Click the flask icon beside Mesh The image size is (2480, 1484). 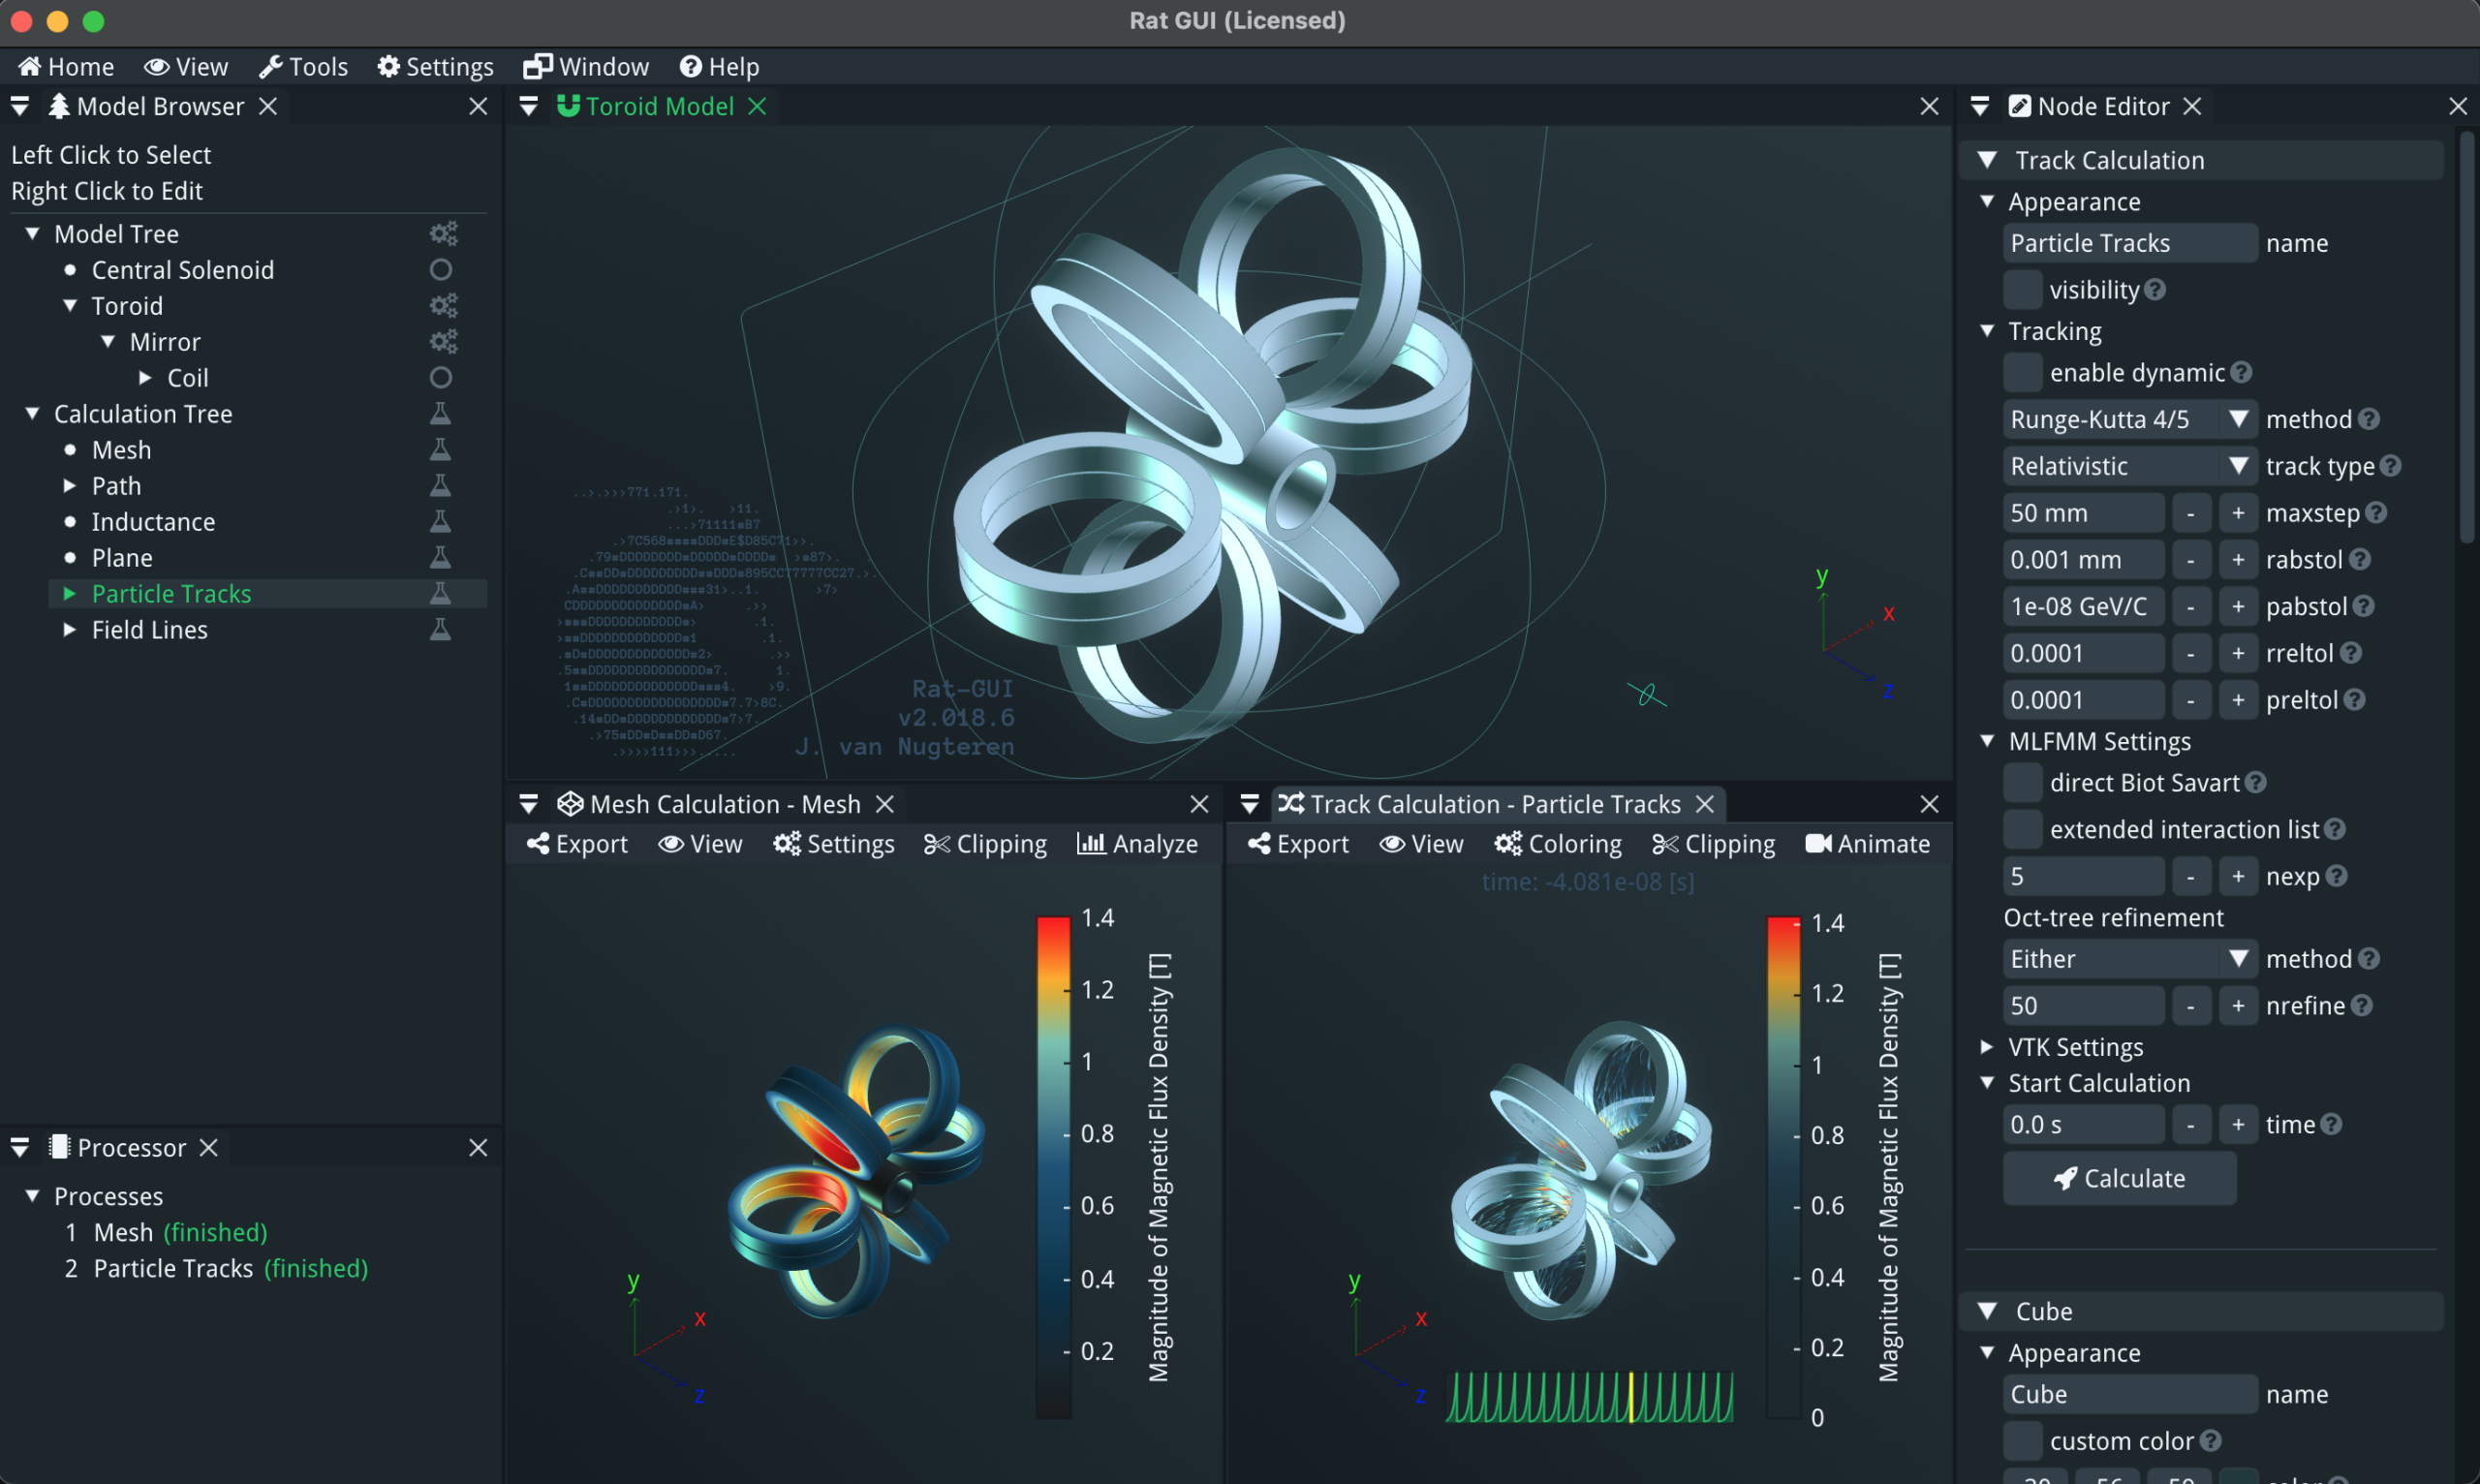[x=440, y=450]
